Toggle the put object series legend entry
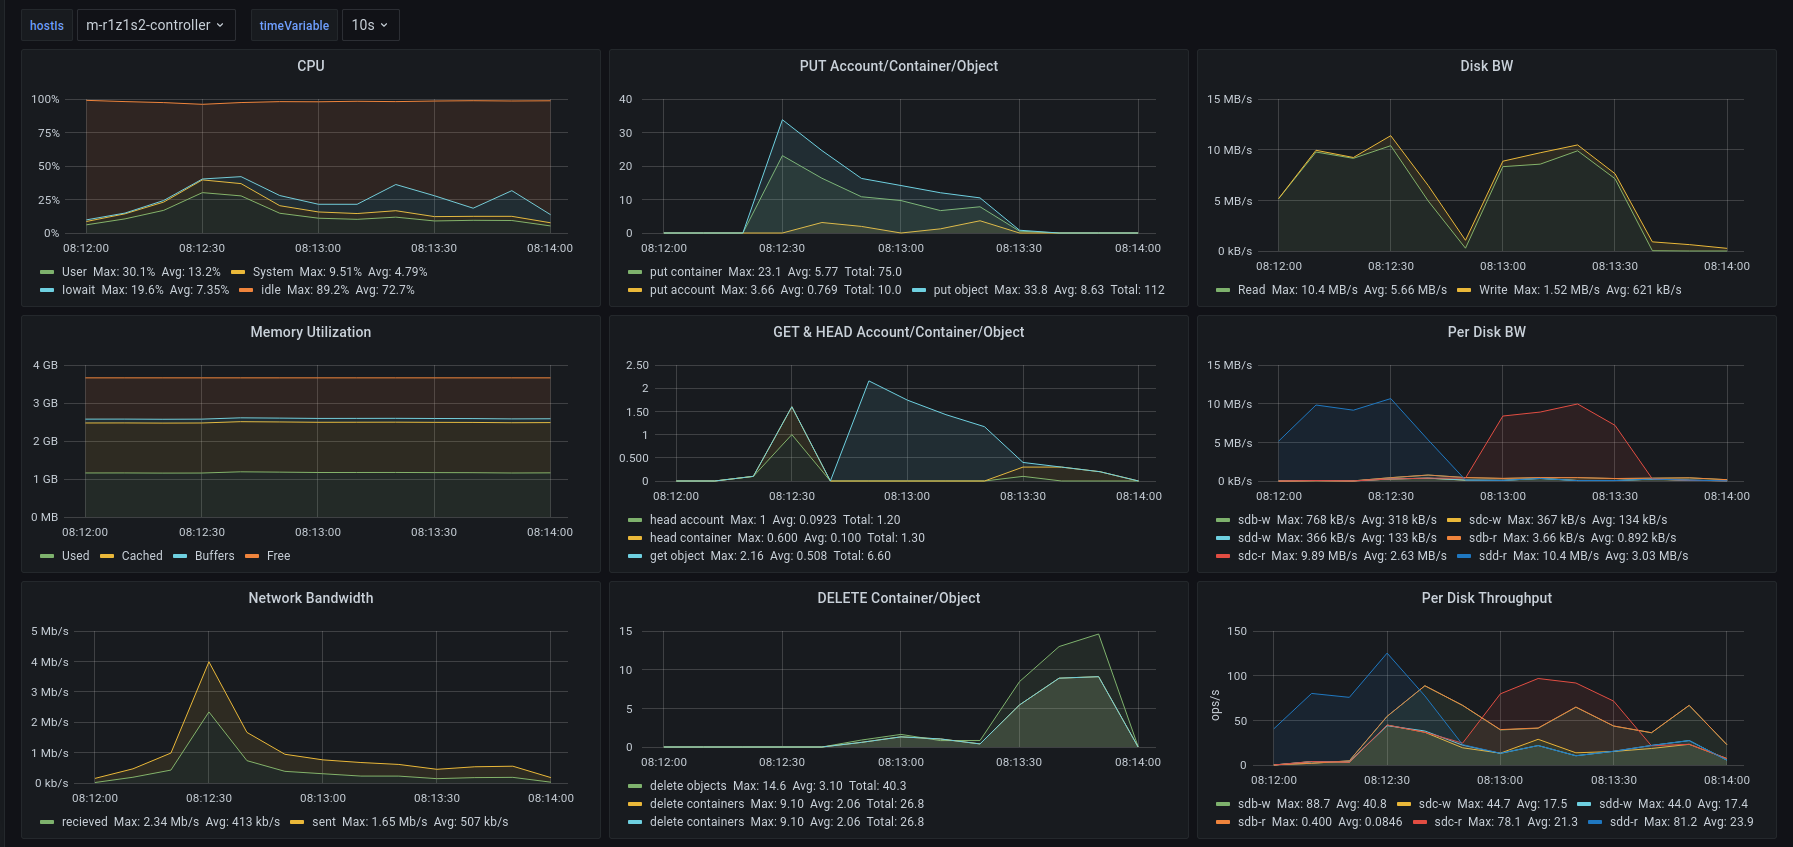1793x847 pixels. click(960, 290)
